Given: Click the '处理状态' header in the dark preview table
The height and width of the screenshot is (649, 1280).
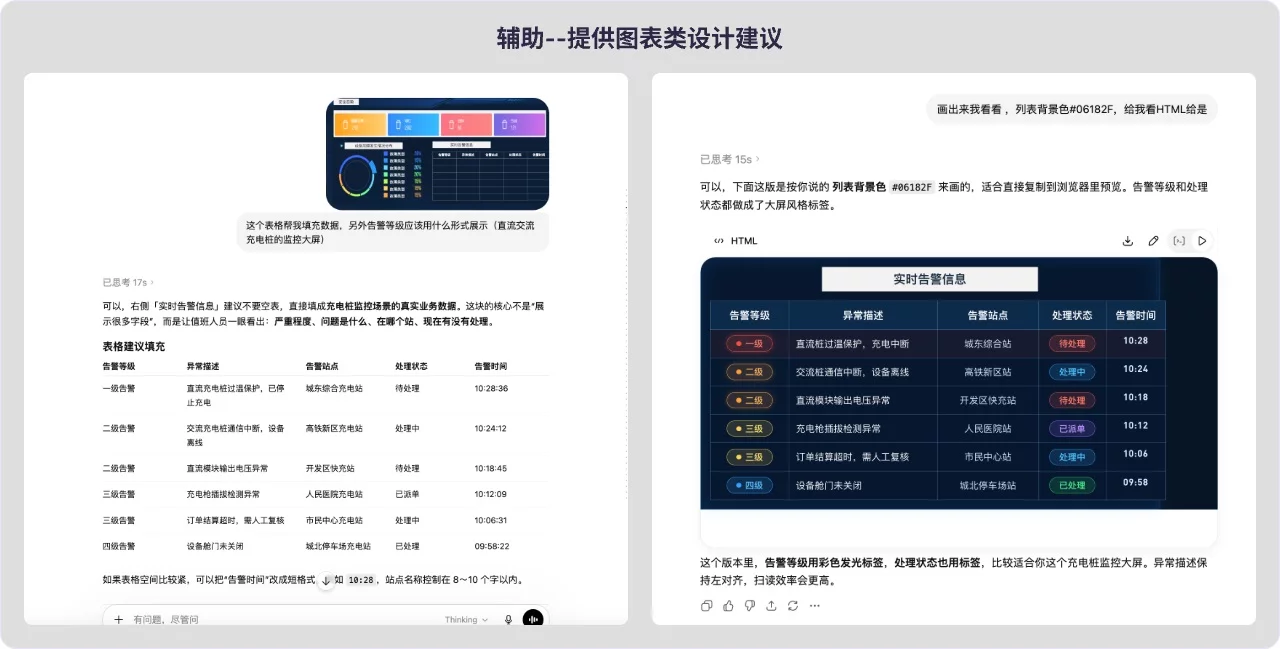Looking at the screenshot, I should coord(1072,315).
